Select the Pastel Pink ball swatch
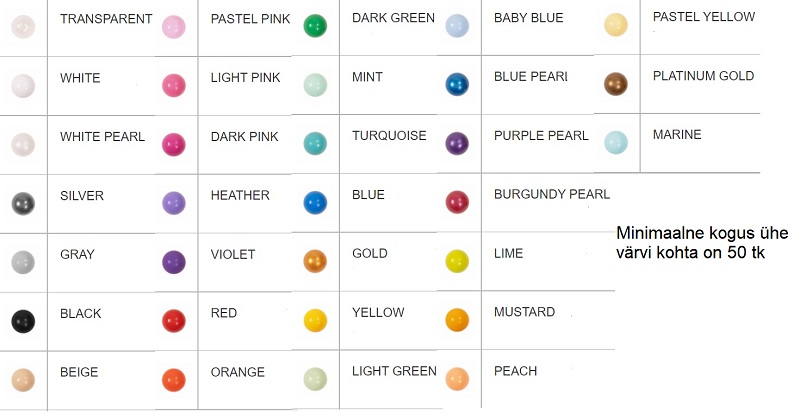The image size is (800, 414). coord(174,27)
